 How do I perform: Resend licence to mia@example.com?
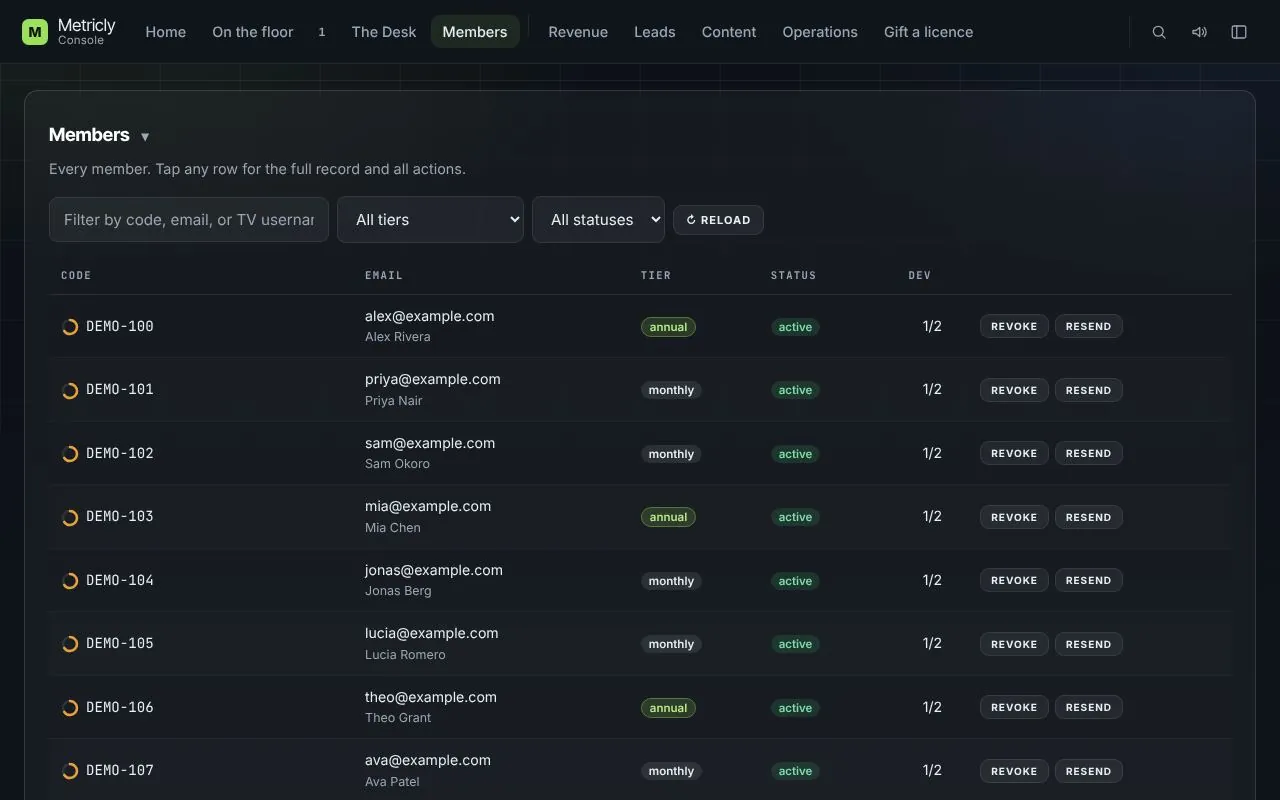(x=1089, y=517)
